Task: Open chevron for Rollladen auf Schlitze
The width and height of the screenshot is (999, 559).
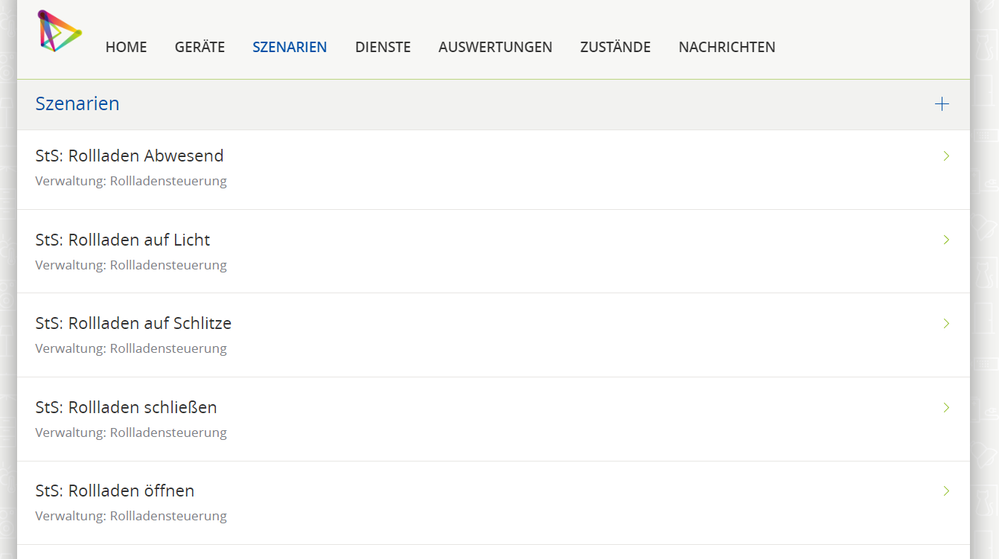Action: [x=946, y=324]
